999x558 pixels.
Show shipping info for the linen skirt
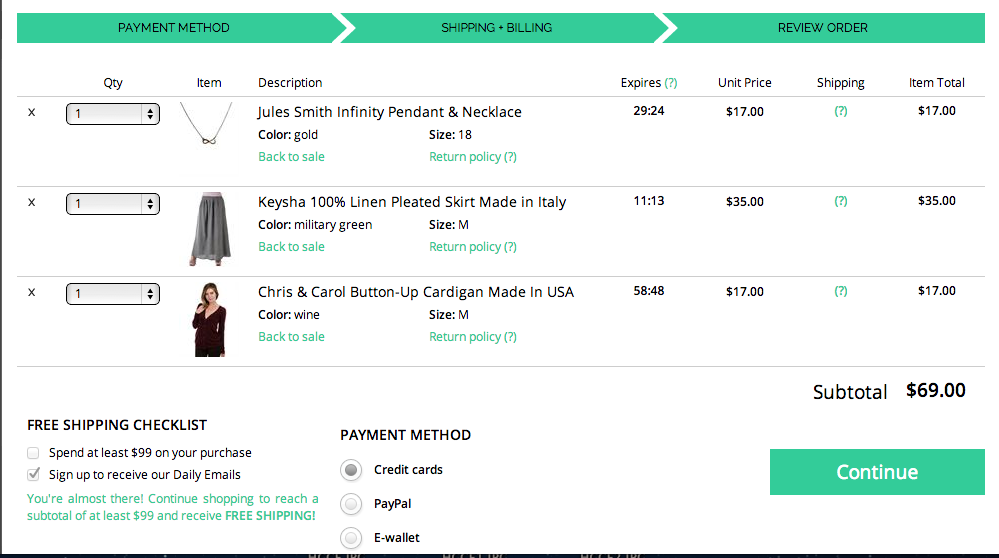point(841,201)
